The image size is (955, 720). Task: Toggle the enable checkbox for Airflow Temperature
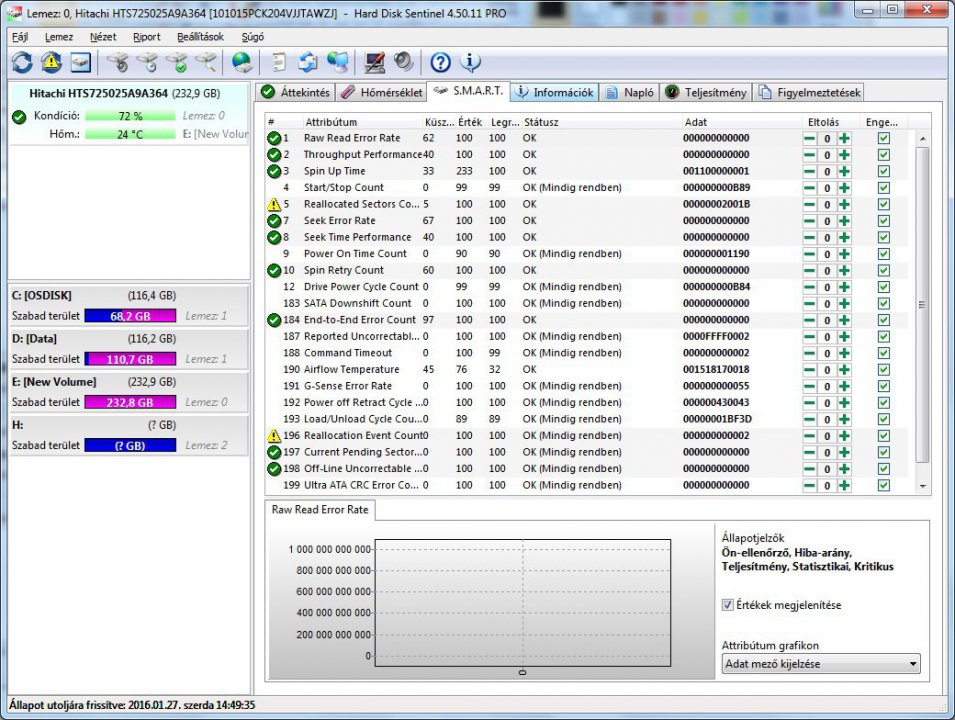(x=884, y=370)
